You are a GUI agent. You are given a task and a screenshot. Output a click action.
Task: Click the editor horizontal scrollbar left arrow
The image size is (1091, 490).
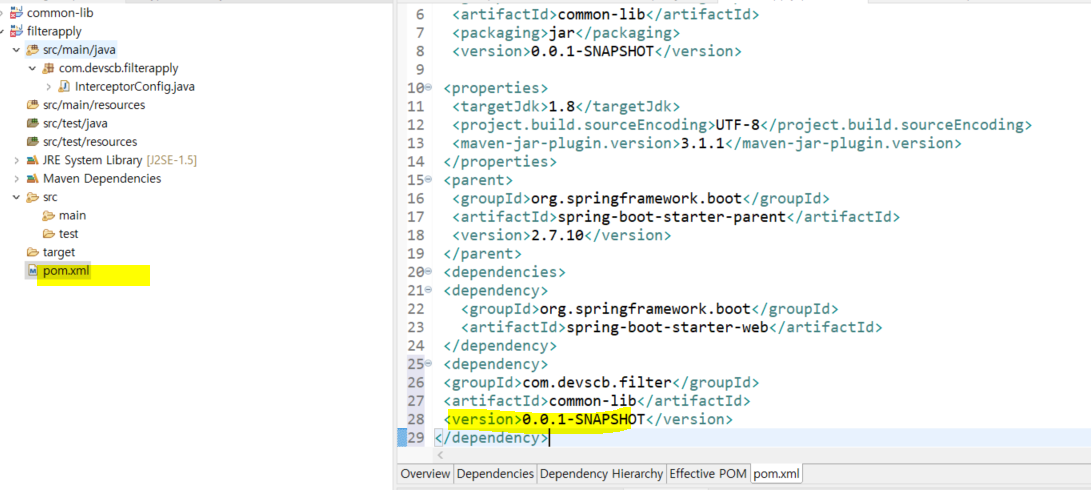(x=439, y=455)
